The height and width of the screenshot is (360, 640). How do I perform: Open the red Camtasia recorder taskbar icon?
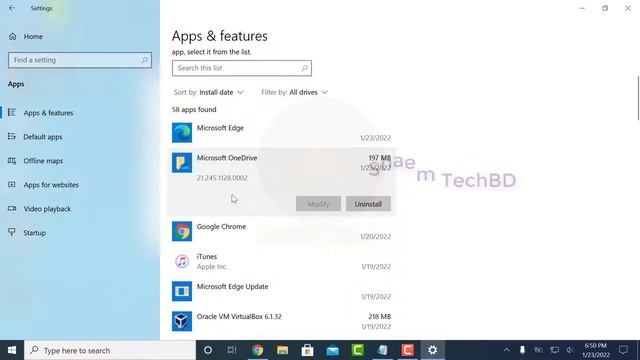tap(407, 350)
